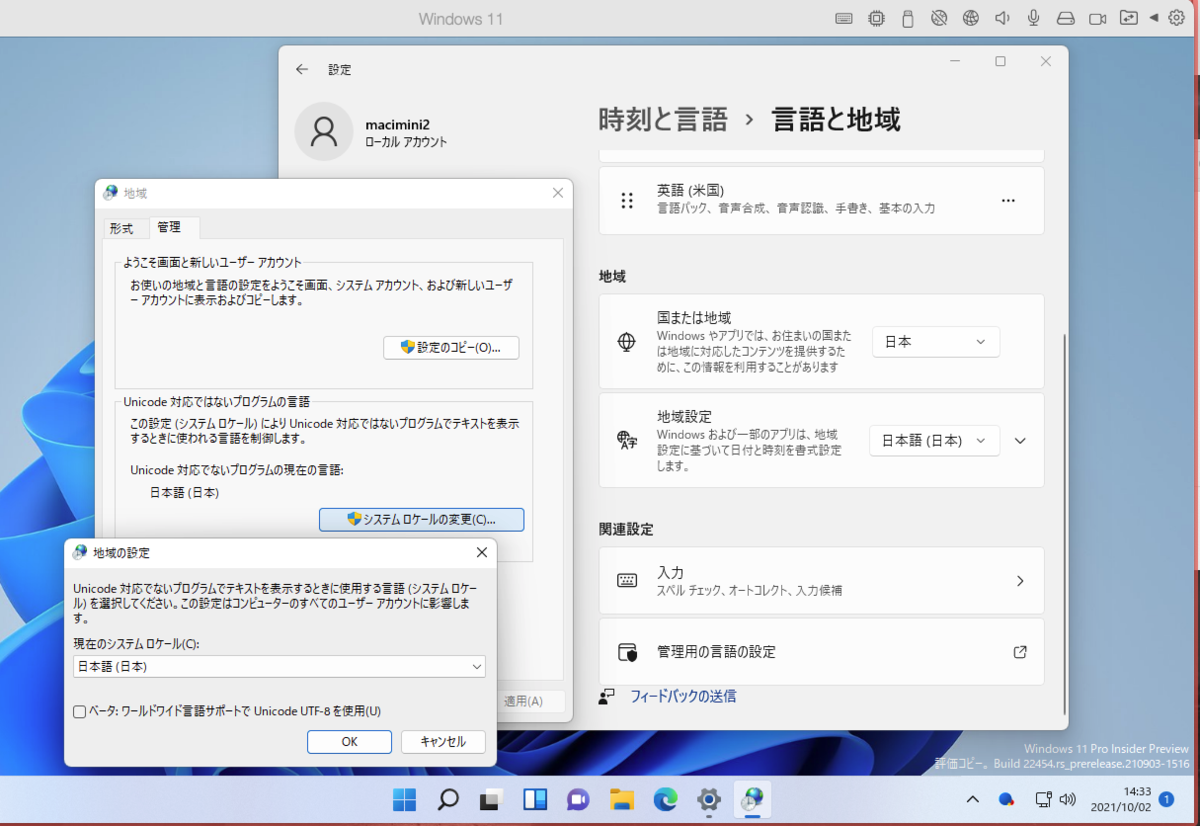This screenshot has height=826, width=1200.
Task: Click 設定のコピー(O)... button
Action: 451,348
